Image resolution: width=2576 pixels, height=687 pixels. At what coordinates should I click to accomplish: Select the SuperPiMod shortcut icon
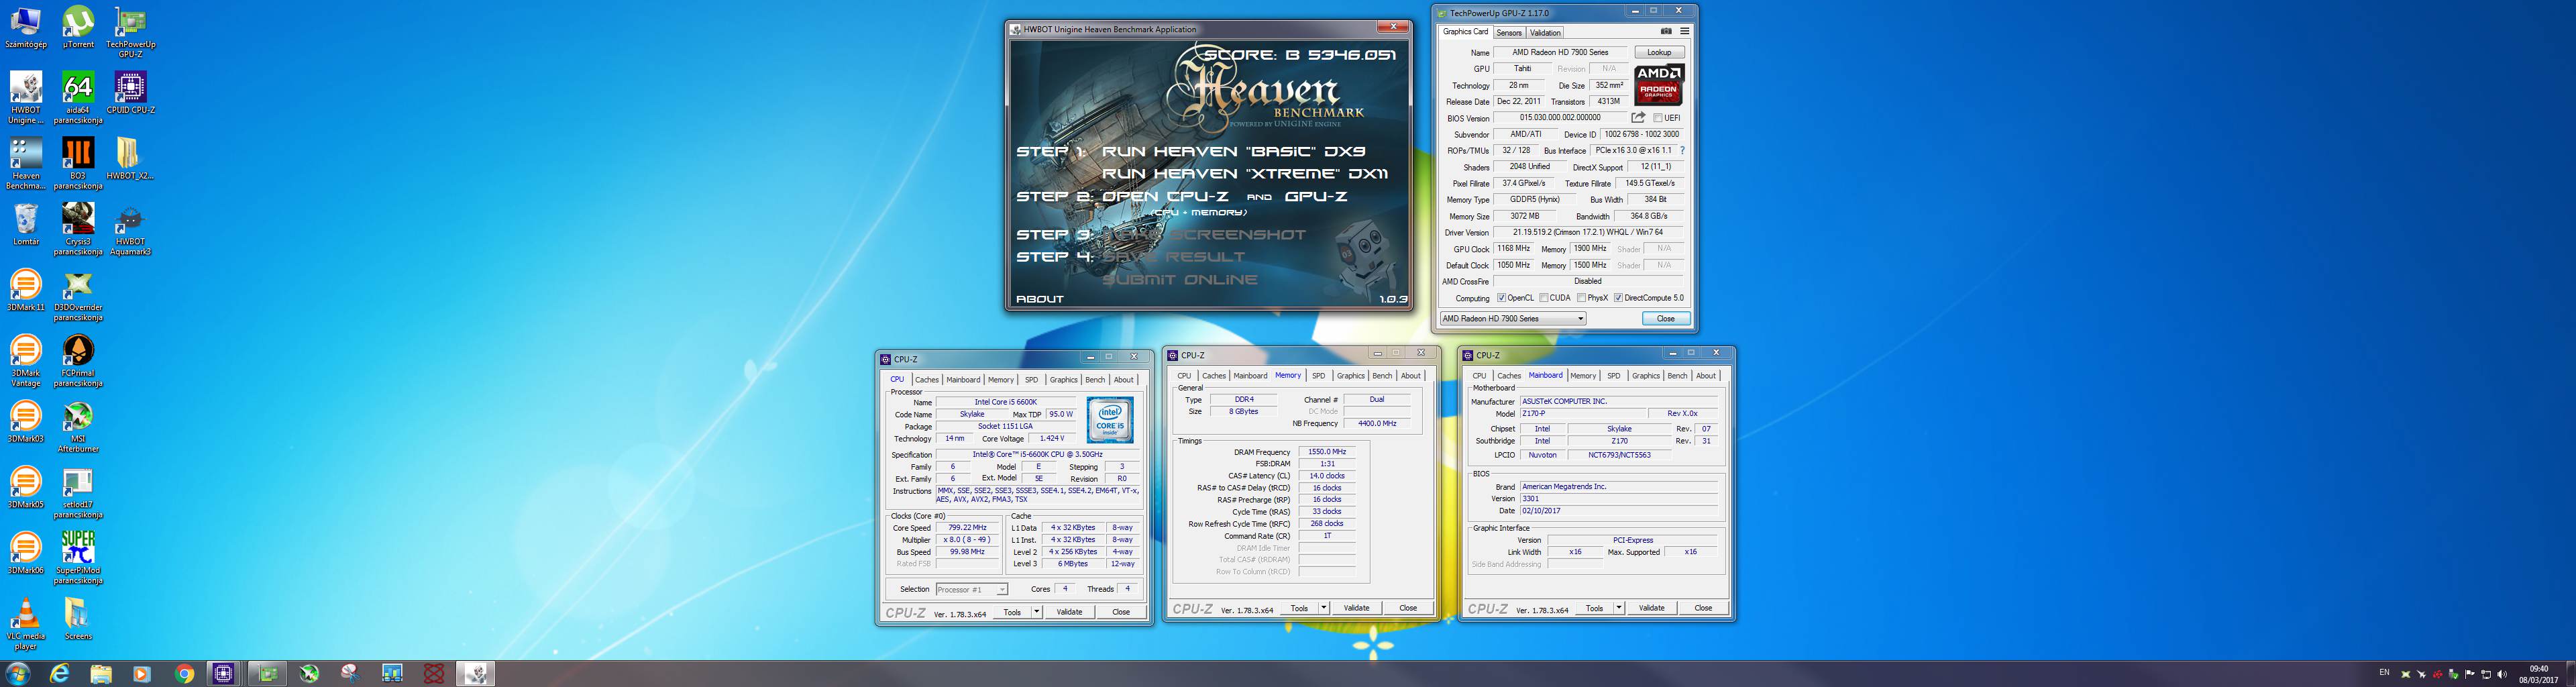(x=78, y=557)
